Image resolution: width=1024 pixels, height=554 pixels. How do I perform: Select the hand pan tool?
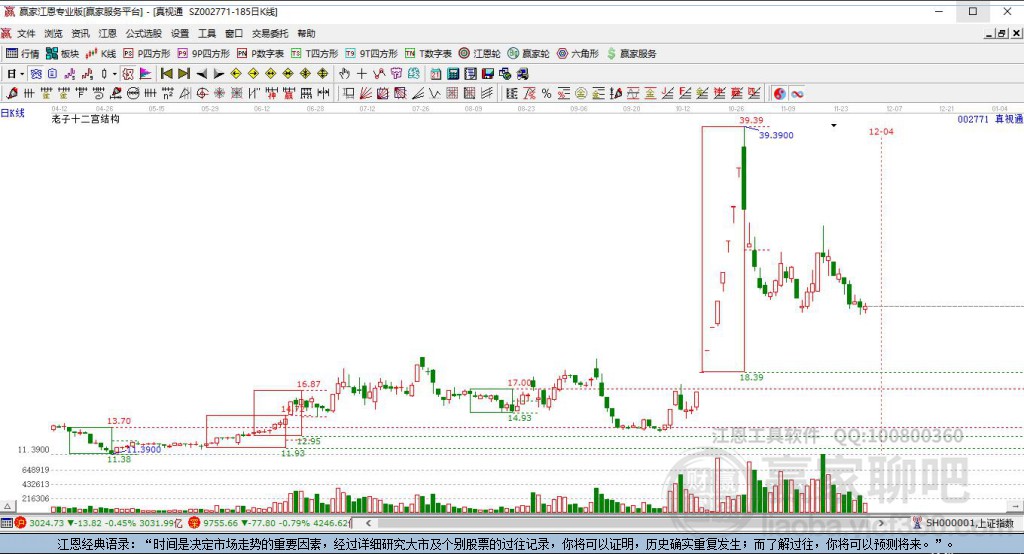coord(344,74)
